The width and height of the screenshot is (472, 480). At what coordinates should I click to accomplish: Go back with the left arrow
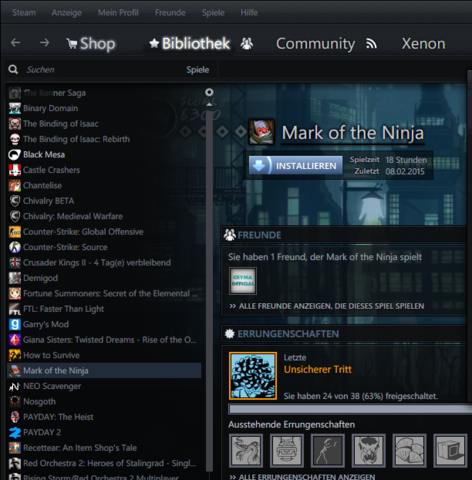(x=15, y=43)
